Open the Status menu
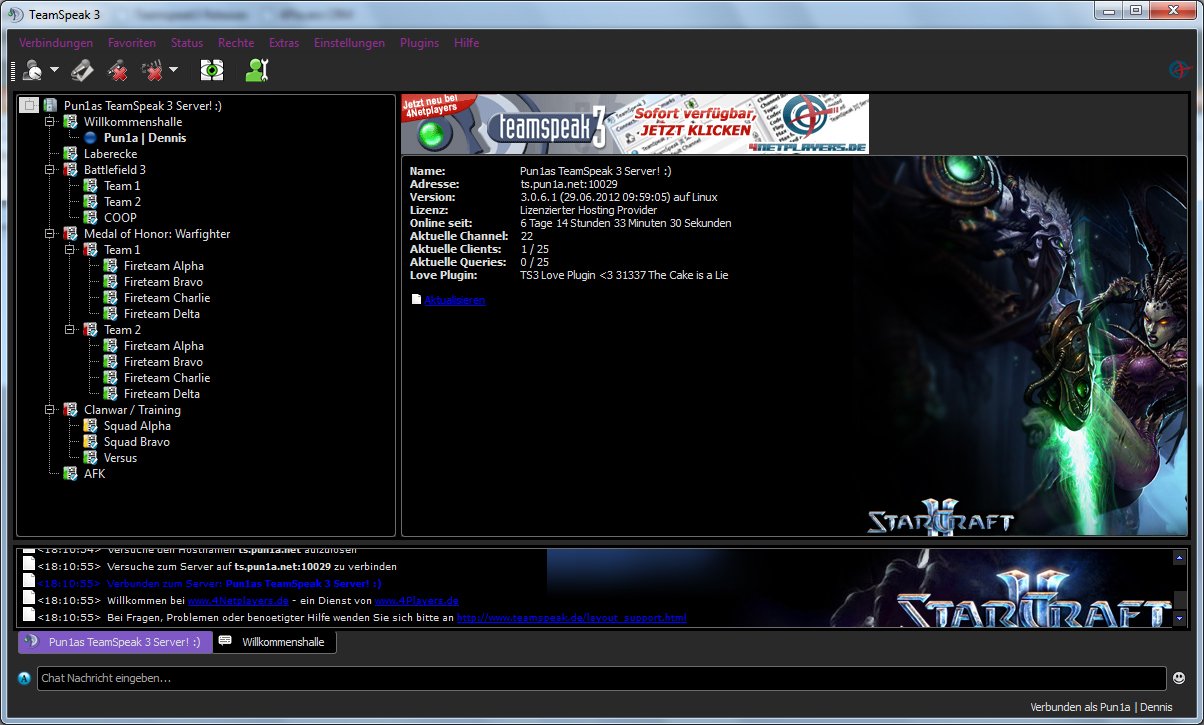This screenshot has height=725, width=1204. [x=187, y=43]
